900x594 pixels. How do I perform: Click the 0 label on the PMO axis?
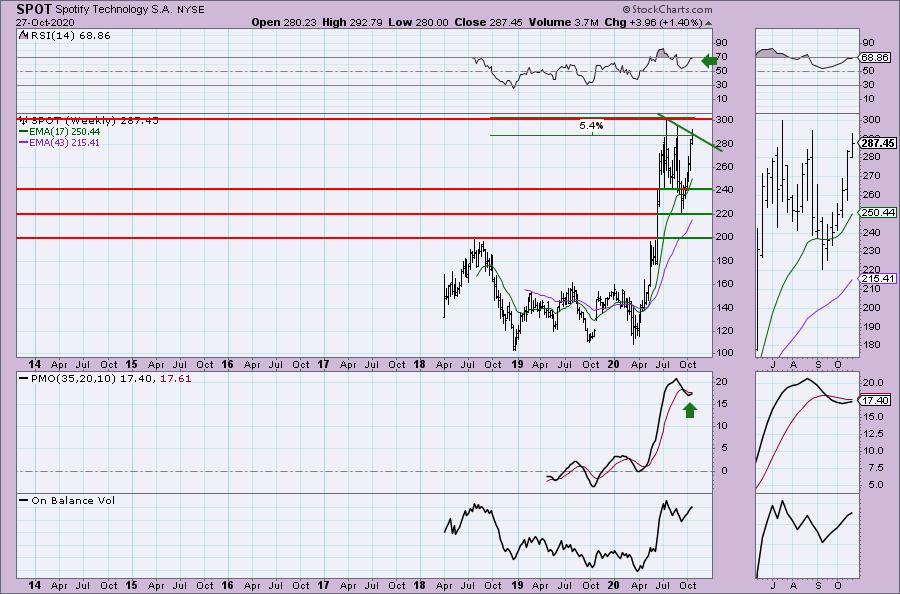[724, 471]
